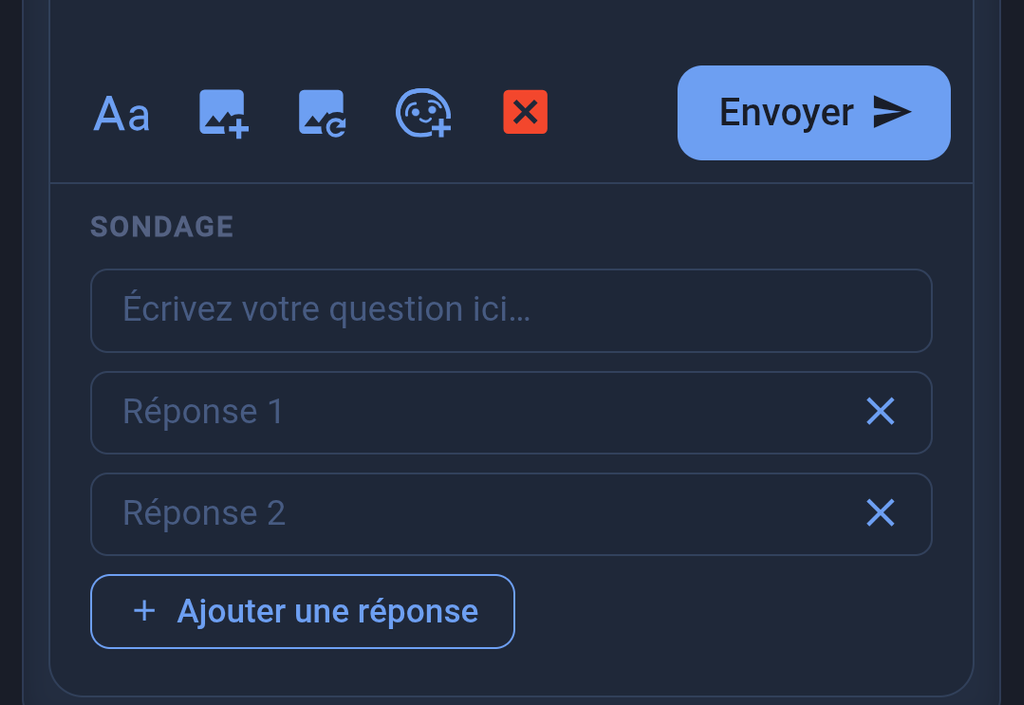This screenshot has width=1024, height=705.
Task: Click the paper plane send icon
Action: (x=892, y=112)
